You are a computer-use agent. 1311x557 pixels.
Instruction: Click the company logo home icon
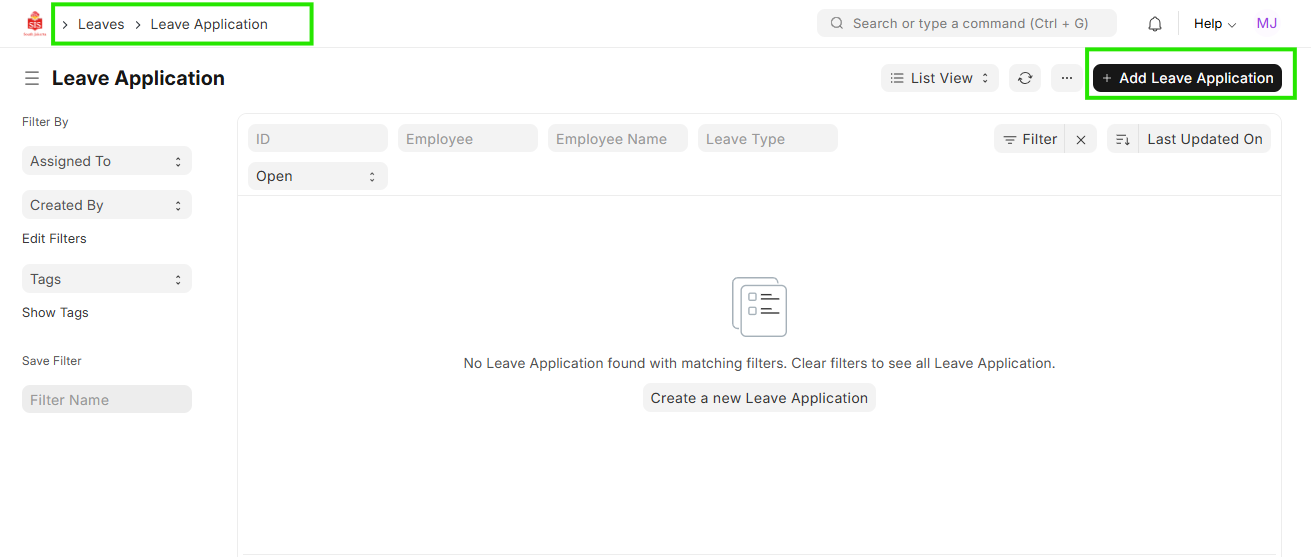click(35, 24)
